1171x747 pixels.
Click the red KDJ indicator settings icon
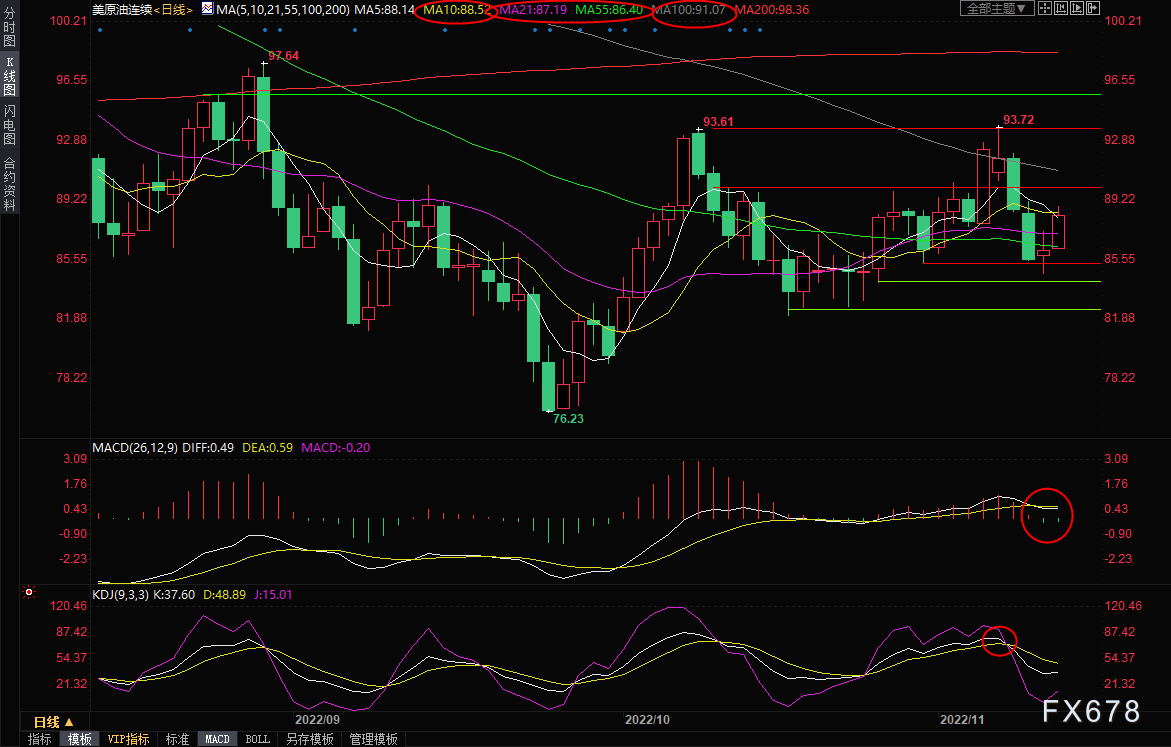click(28, 592)
